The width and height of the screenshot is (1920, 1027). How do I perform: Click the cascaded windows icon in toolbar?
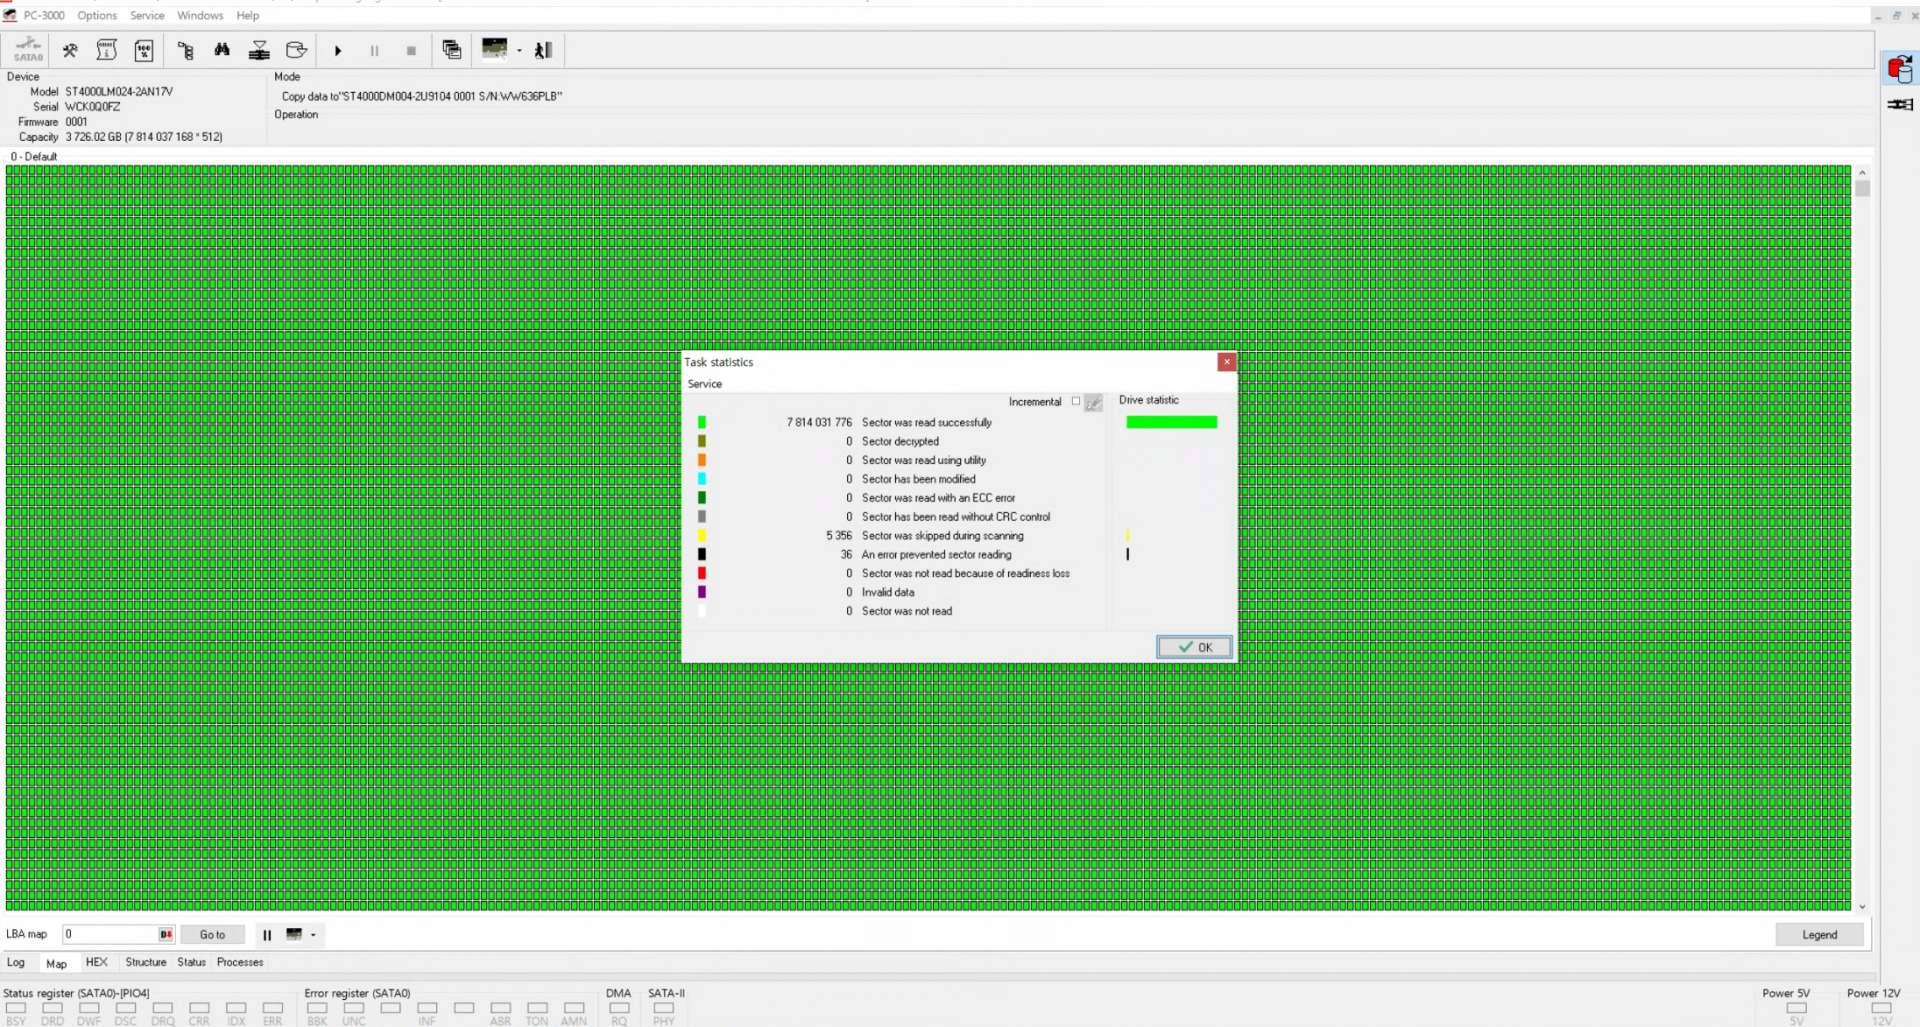coord(452,50)
